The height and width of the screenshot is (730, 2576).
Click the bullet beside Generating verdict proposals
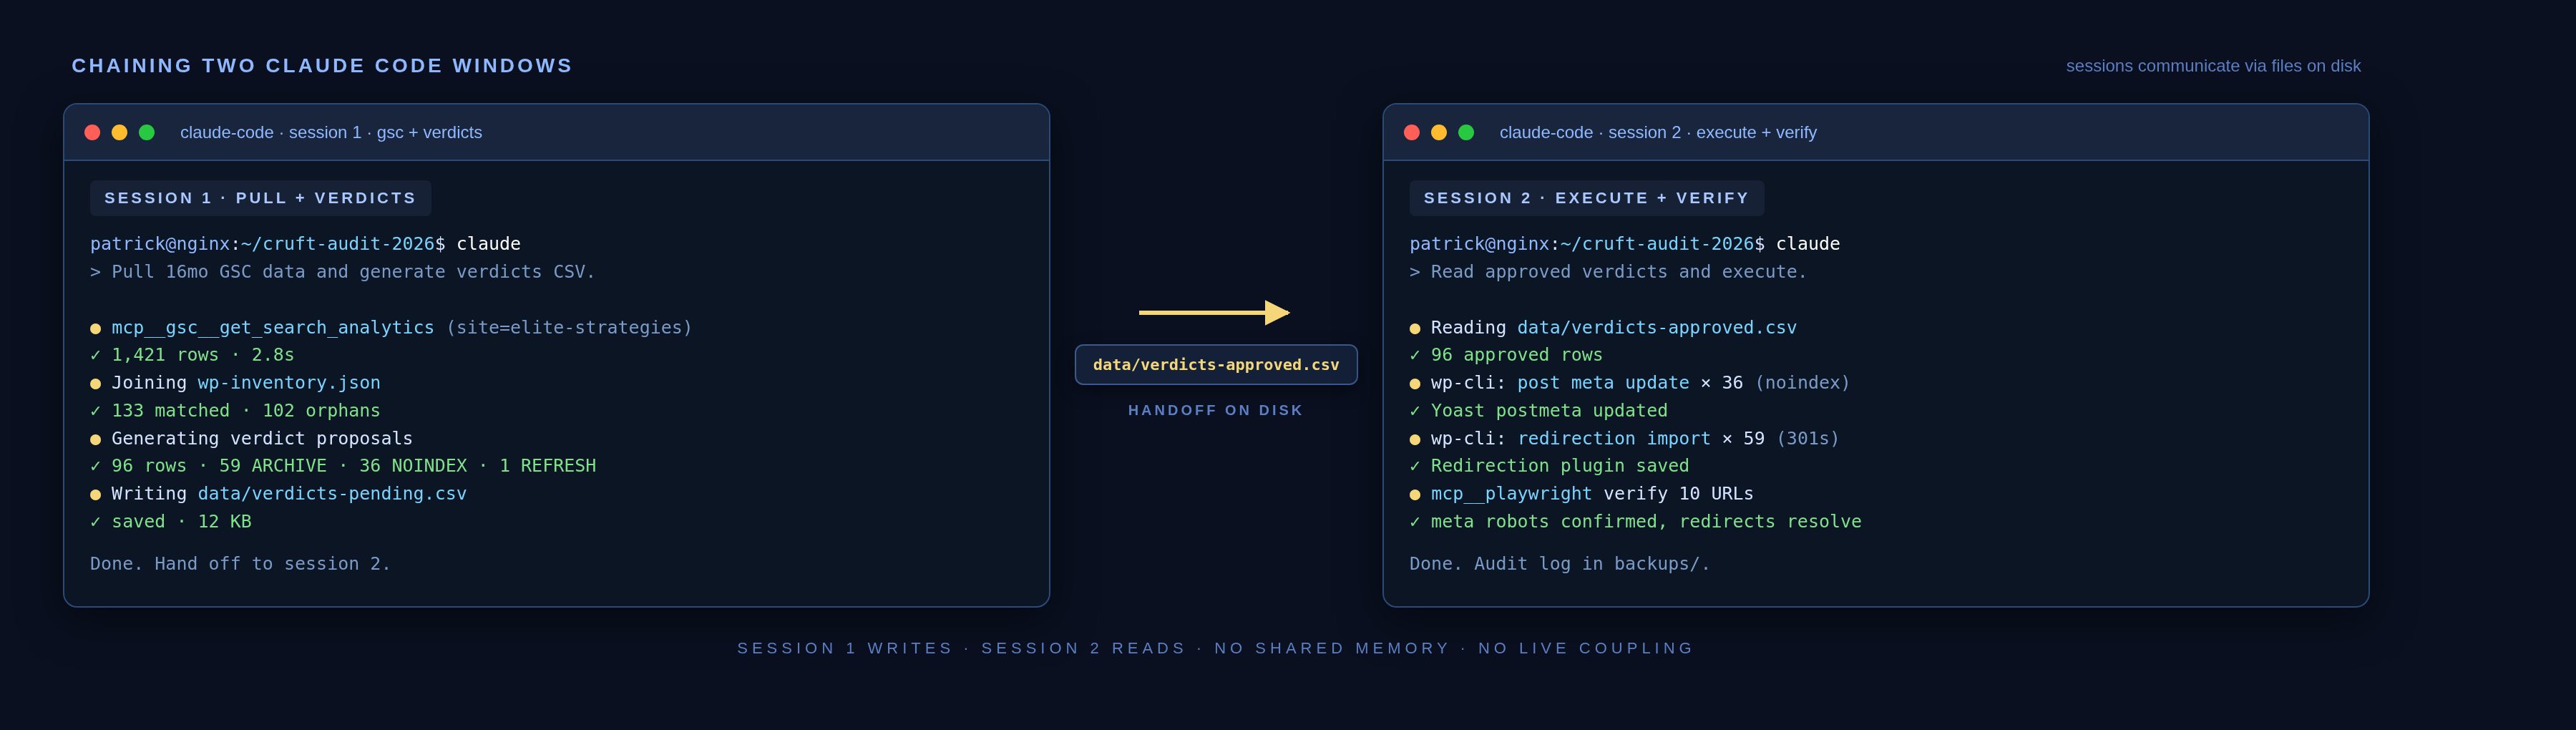tap(95, 438)
